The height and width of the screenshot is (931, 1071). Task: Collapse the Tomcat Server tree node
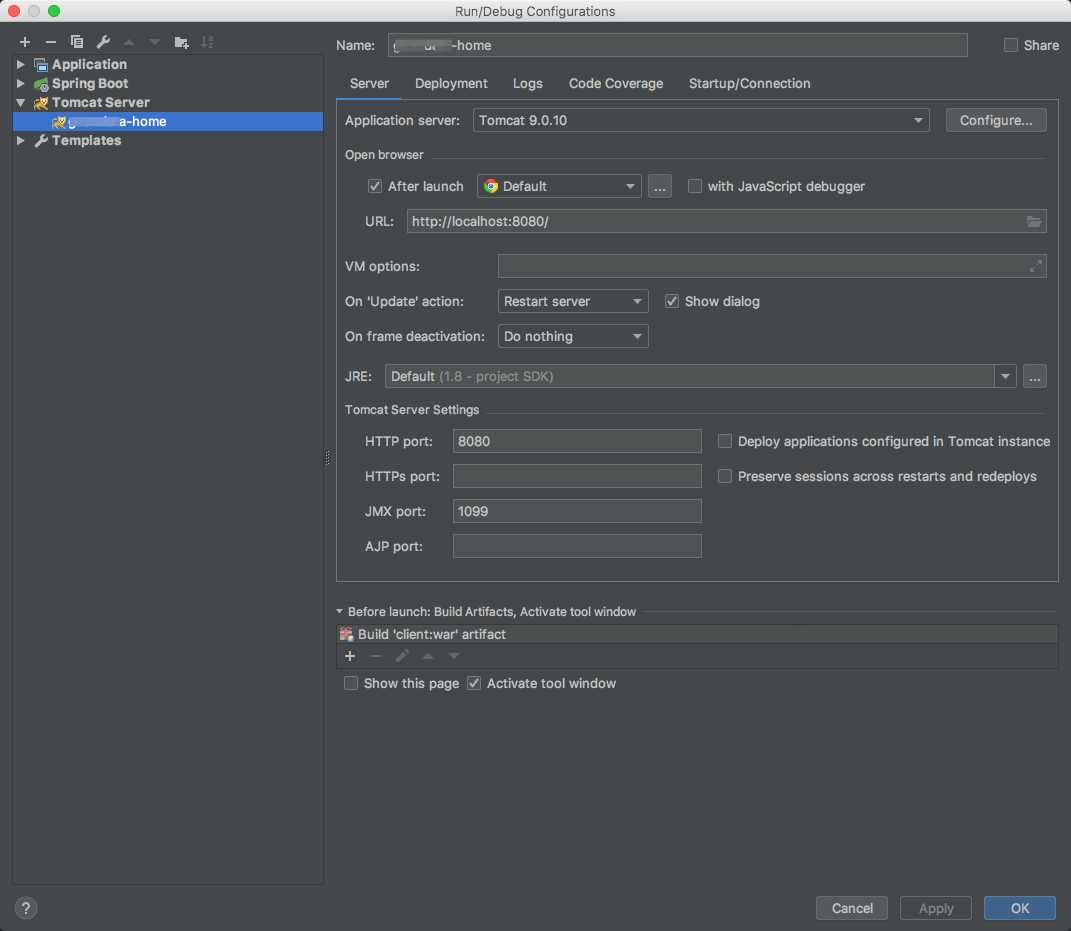click(20, 102)
